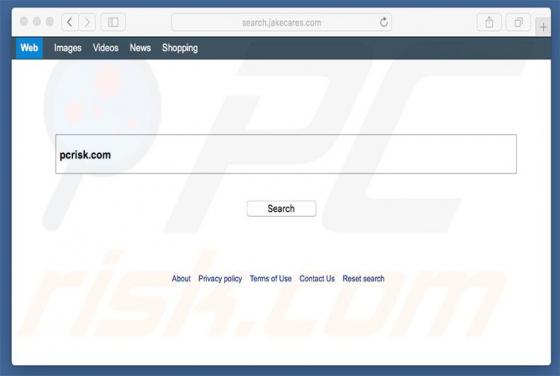Minimize the window with the middle traffic light button
Screen dimensions: 560x376
(x=37, y=22)
